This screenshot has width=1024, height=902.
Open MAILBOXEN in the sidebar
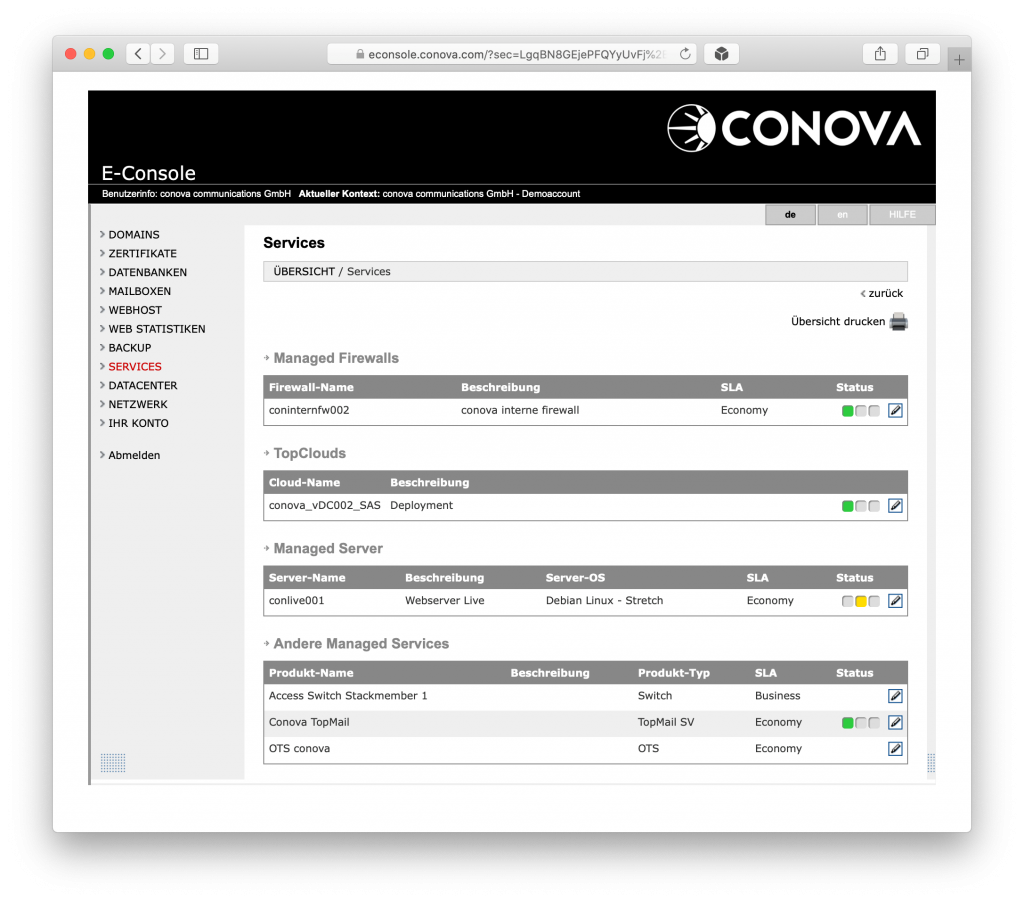pyautogui.click(x=140, y=291)
